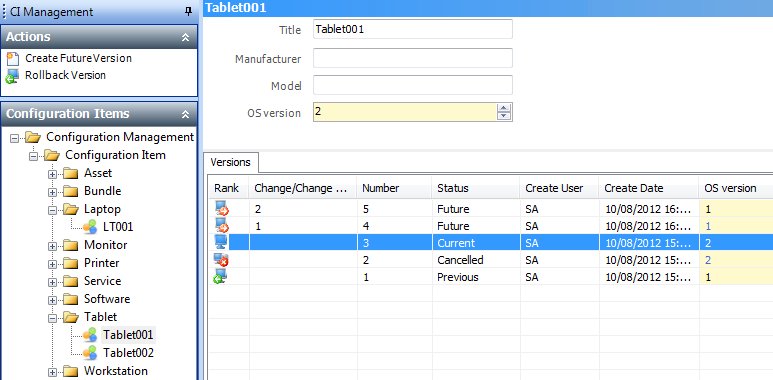Click the Tablet001 item icon
Screen dimensions: 773x380
pos(90,335)
